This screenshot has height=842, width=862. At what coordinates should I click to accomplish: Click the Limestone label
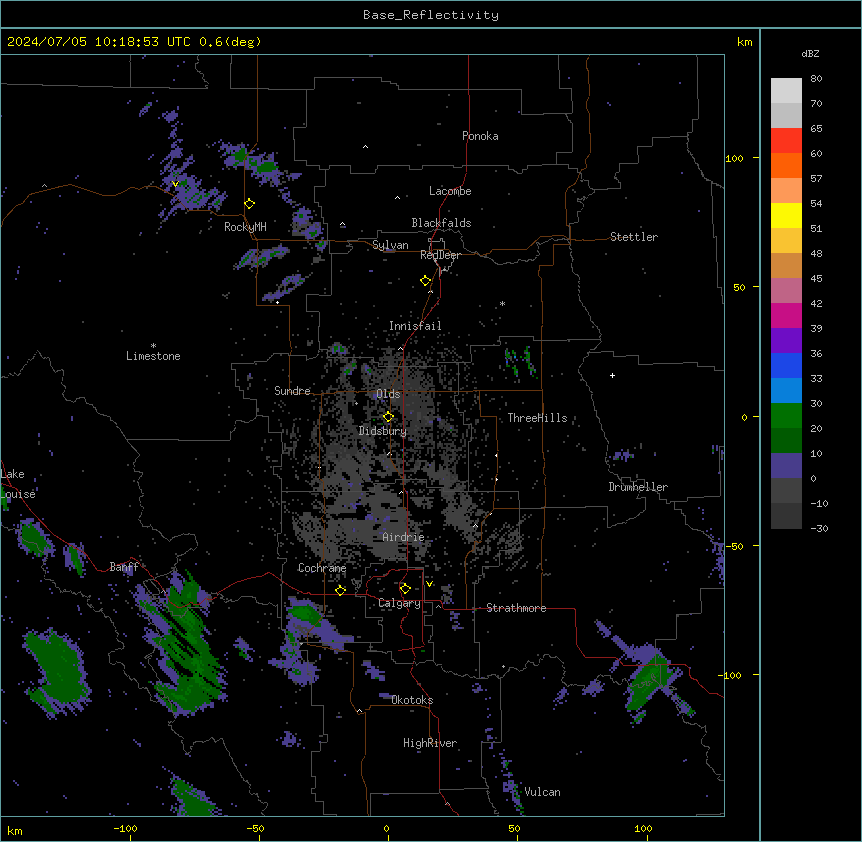click(153, 356)
